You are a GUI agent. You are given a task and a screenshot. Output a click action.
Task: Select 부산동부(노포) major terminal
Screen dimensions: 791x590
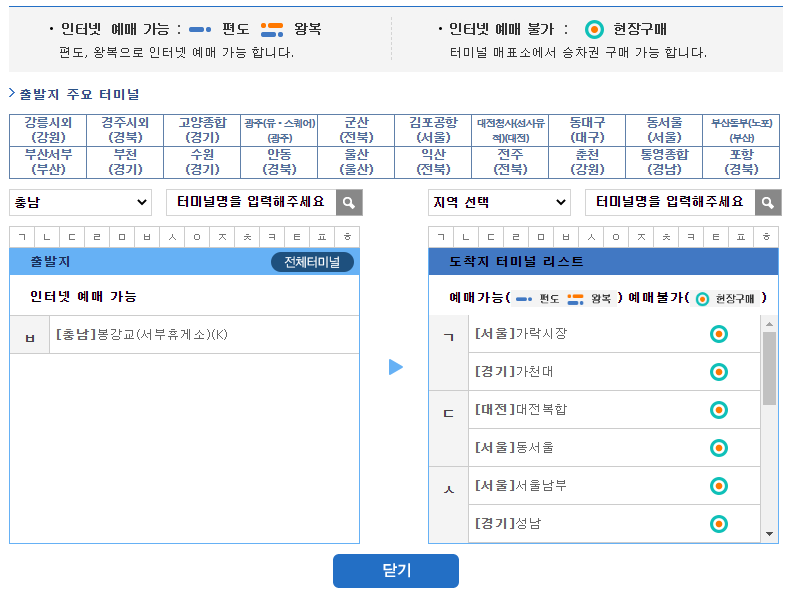click(x=742, y=130)
